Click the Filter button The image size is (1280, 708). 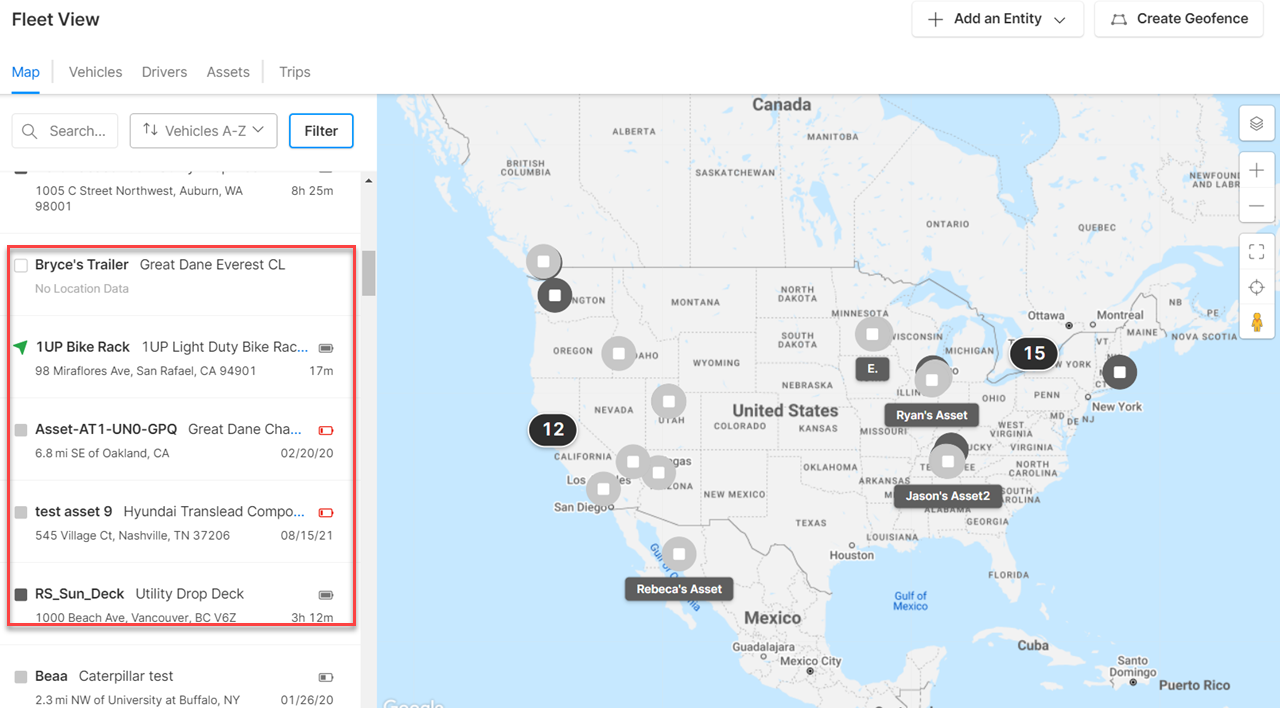pyautogui.click(x=321, y=131)
